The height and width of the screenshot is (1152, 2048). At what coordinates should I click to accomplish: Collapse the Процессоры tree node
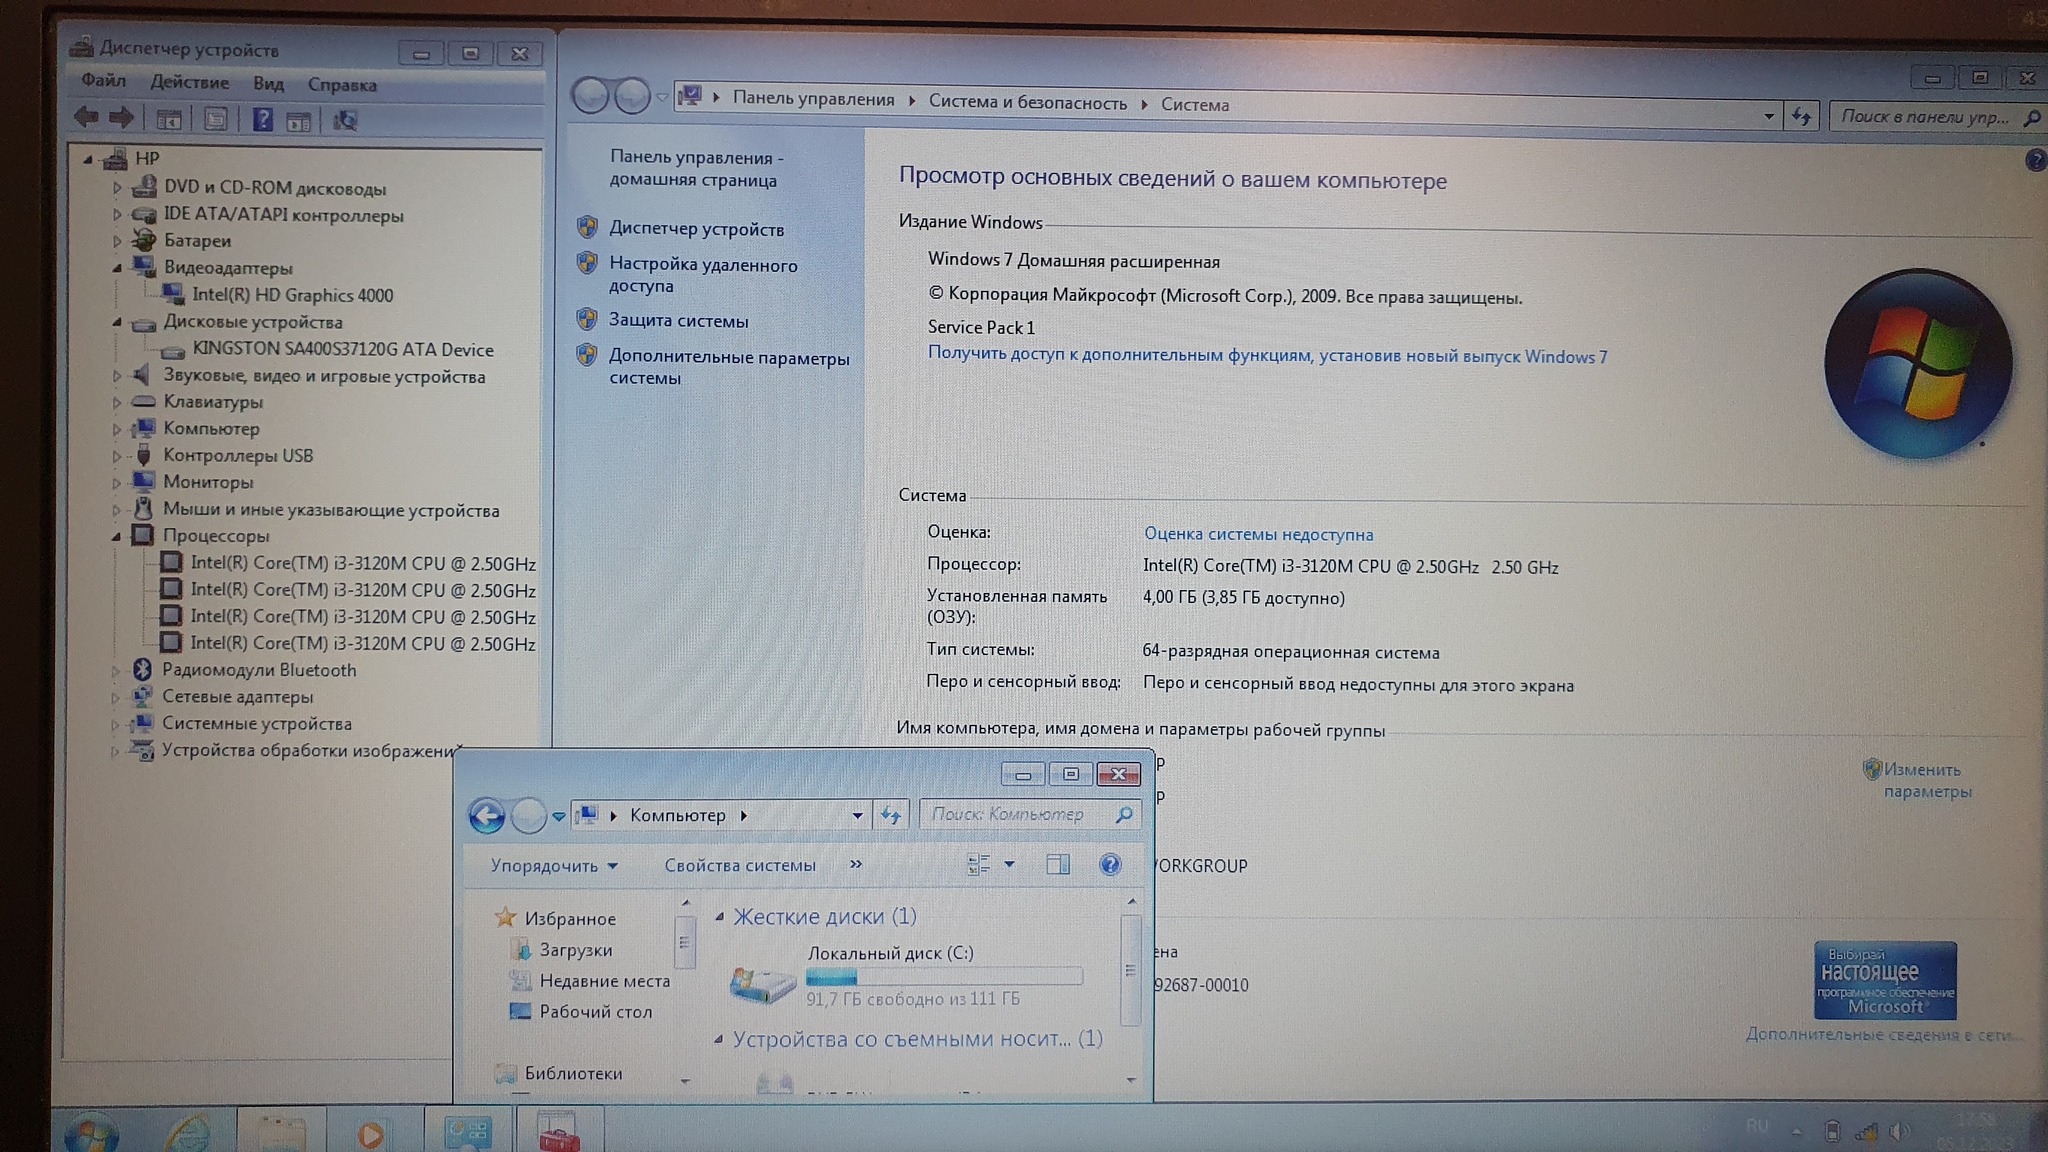pyautogui.click(x=116, y=536)
